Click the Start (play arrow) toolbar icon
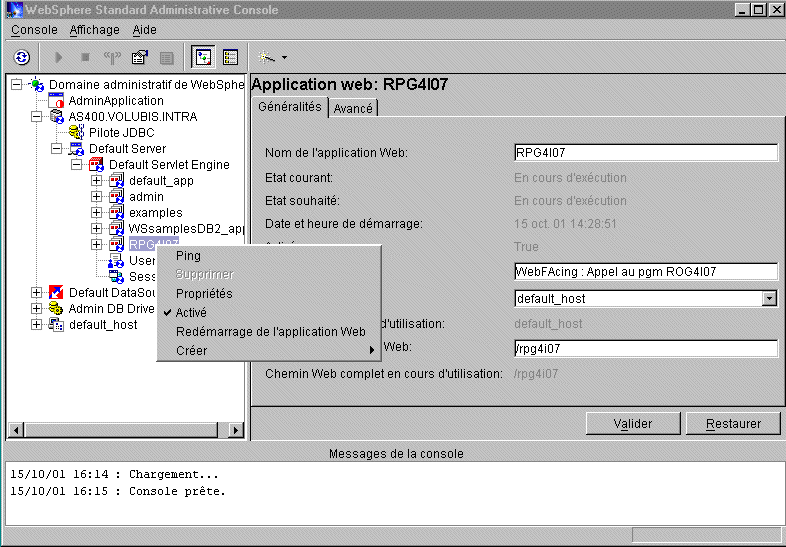 pos(59,58)
